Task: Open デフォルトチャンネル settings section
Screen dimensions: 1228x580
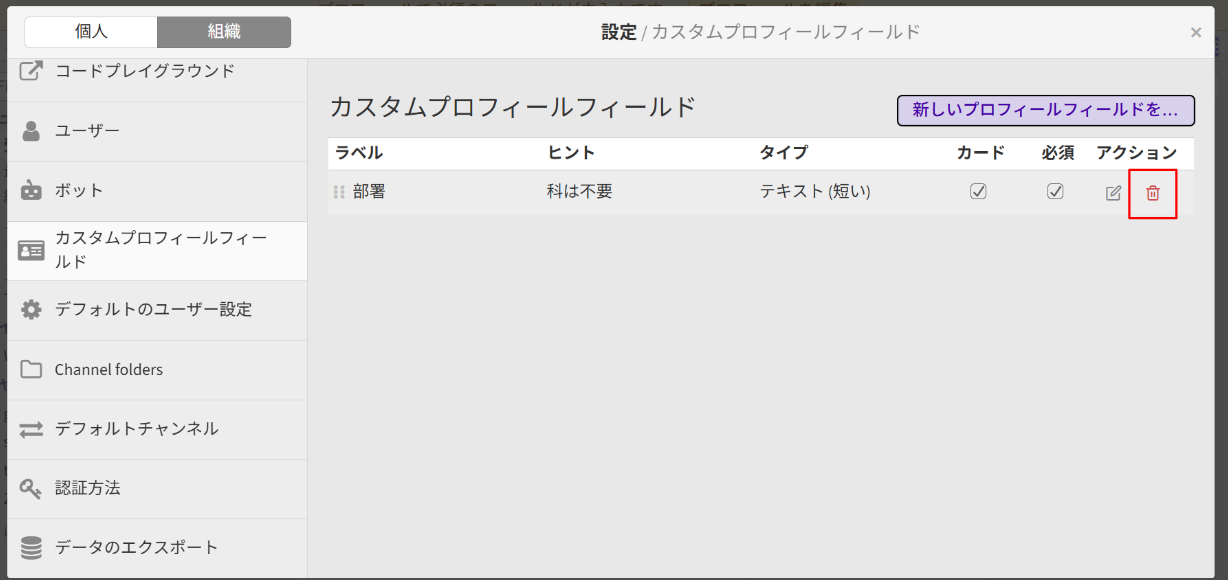Action: pos(136,429)
